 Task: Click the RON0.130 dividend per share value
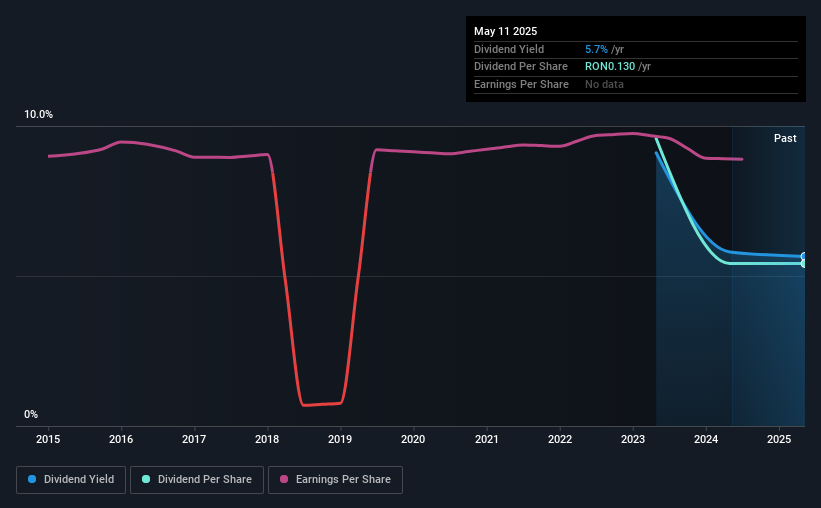(610, 67)
